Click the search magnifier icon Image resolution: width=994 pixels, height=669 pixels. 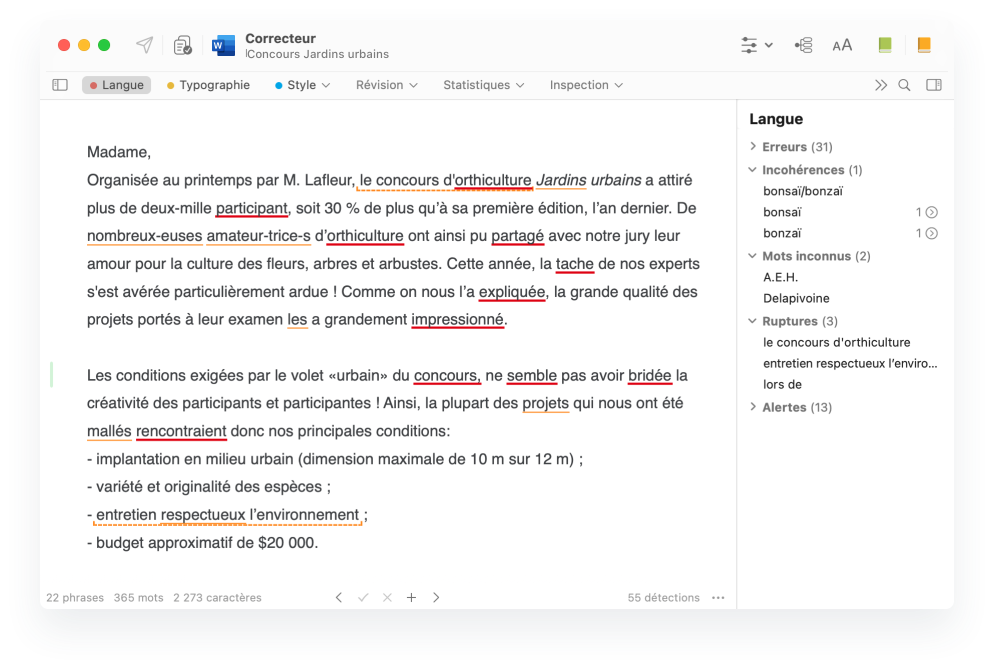904,85
